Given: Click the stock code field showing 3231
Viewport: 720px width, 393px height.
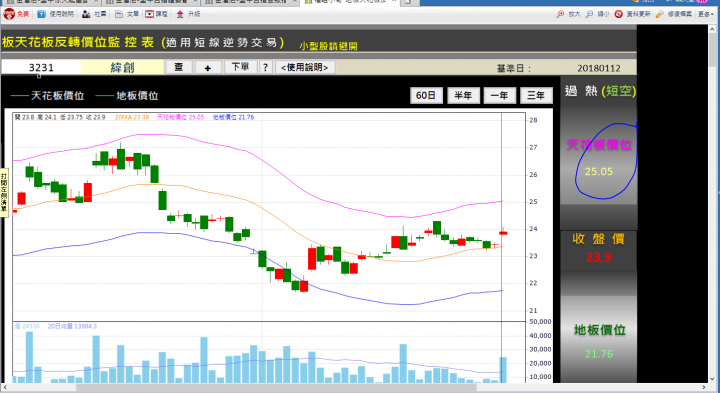Looking at the screenshot, I should pyautogui.click(x=41, y=67).
